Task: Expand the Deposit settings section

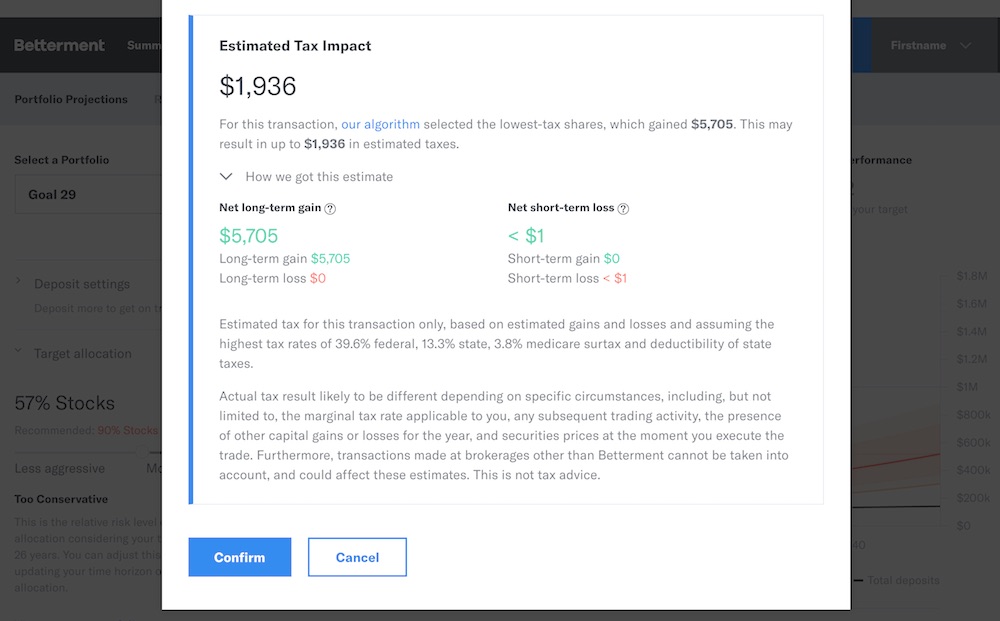Action: 82,284
